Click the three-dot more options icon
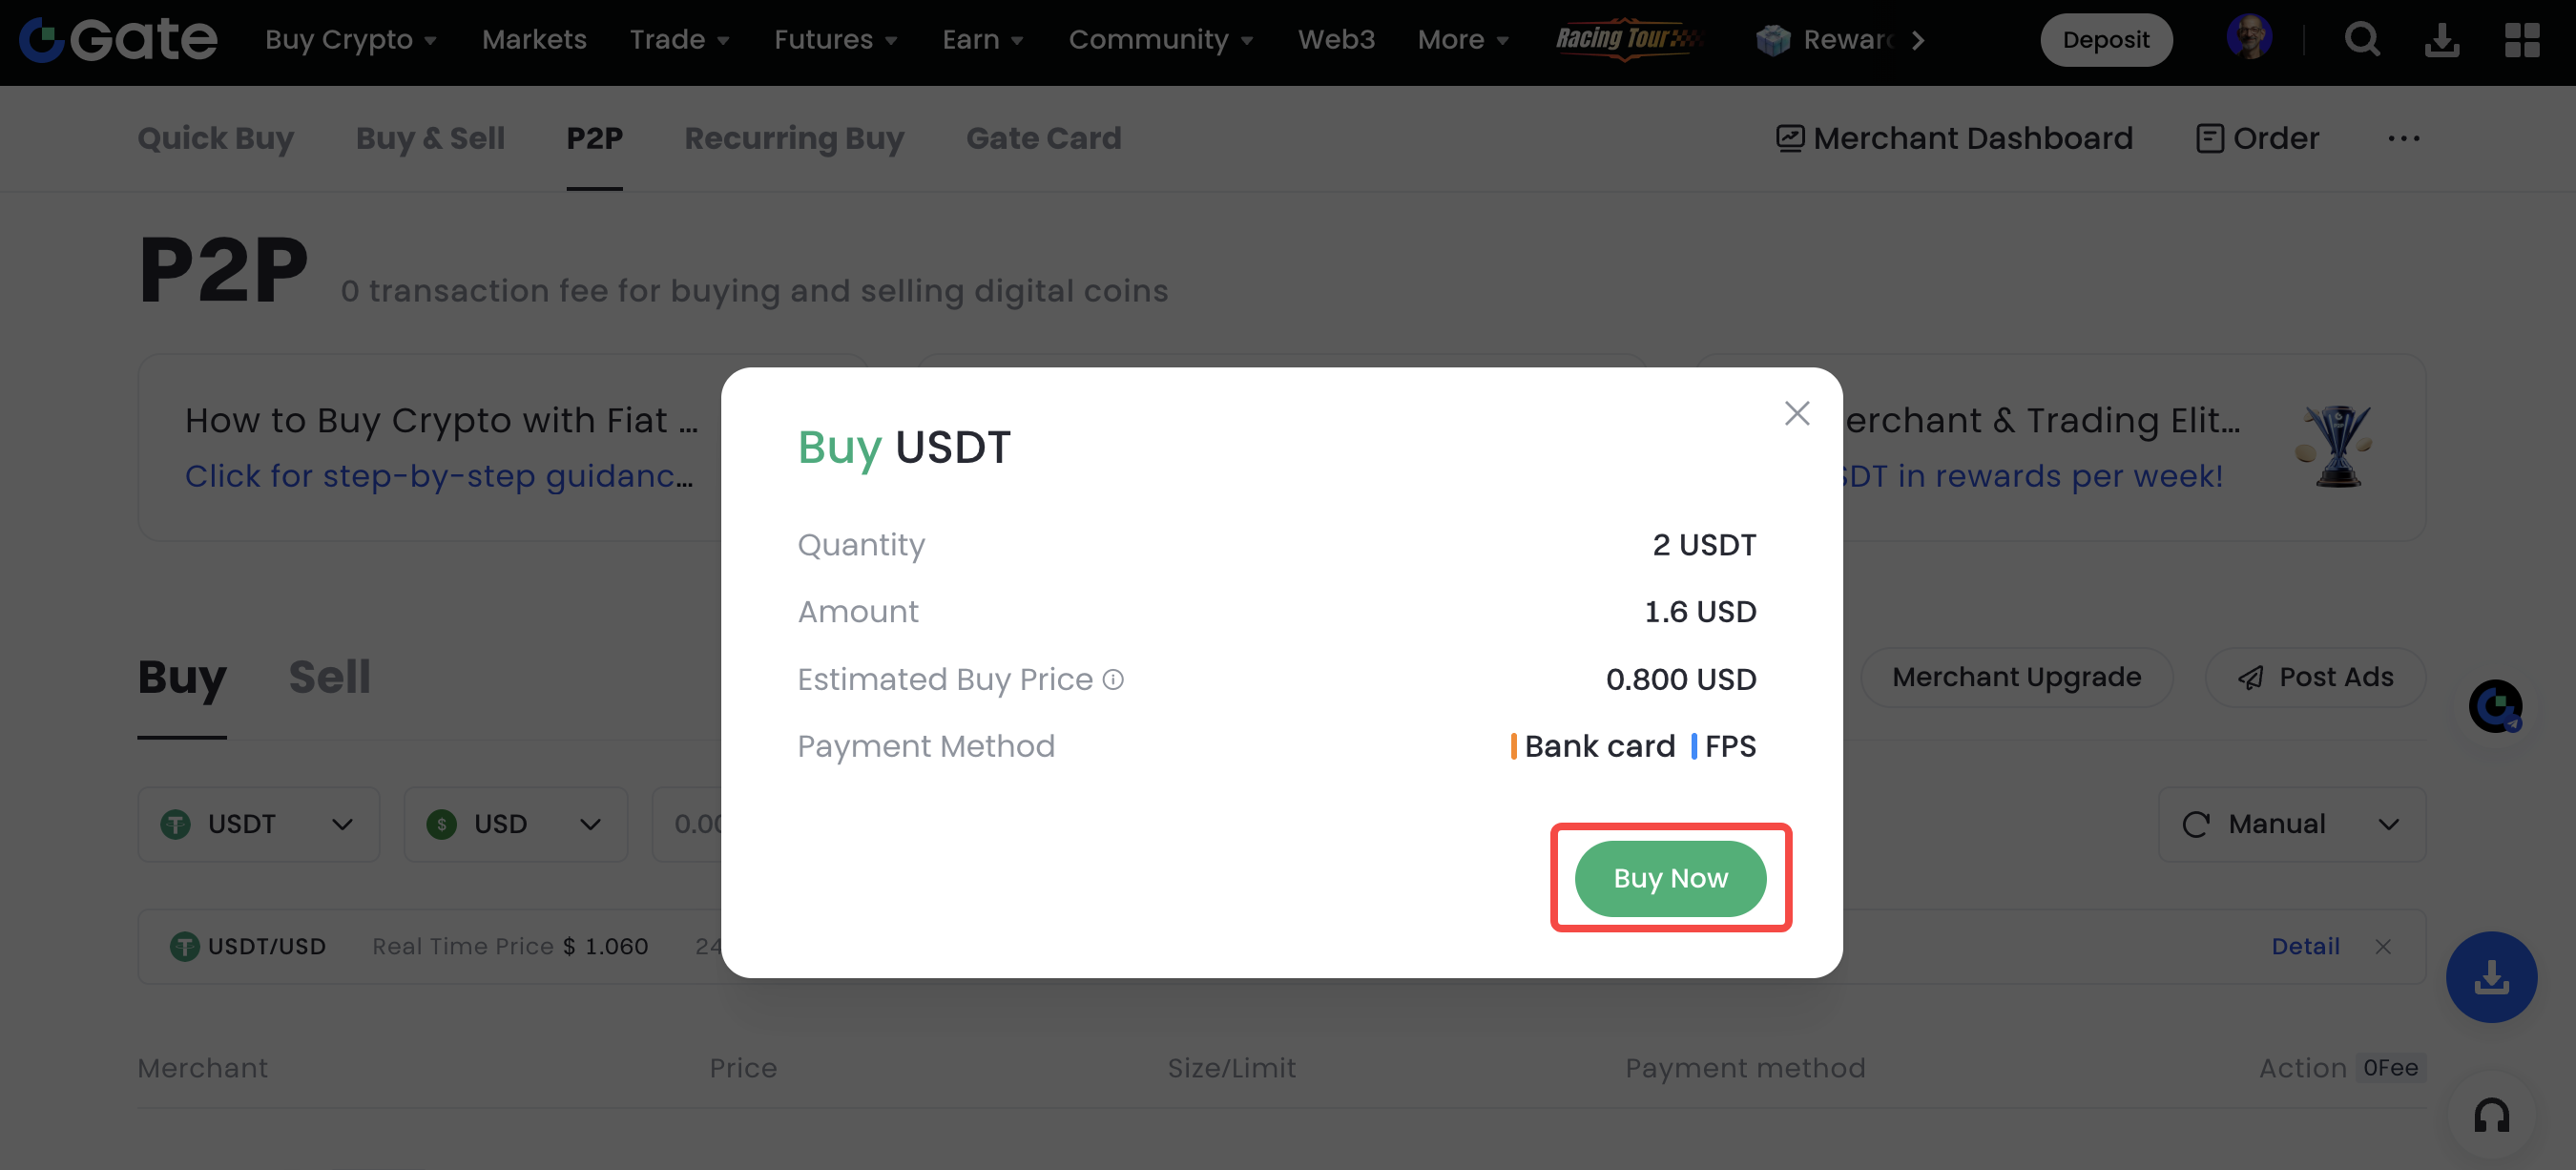This screenshot has height=1170, width=2576. tap(2403, 138)
